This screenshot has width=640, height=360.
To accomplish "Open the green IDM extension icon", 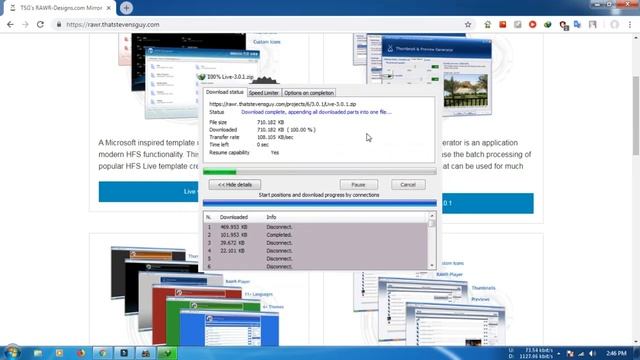I will (547, 24).
